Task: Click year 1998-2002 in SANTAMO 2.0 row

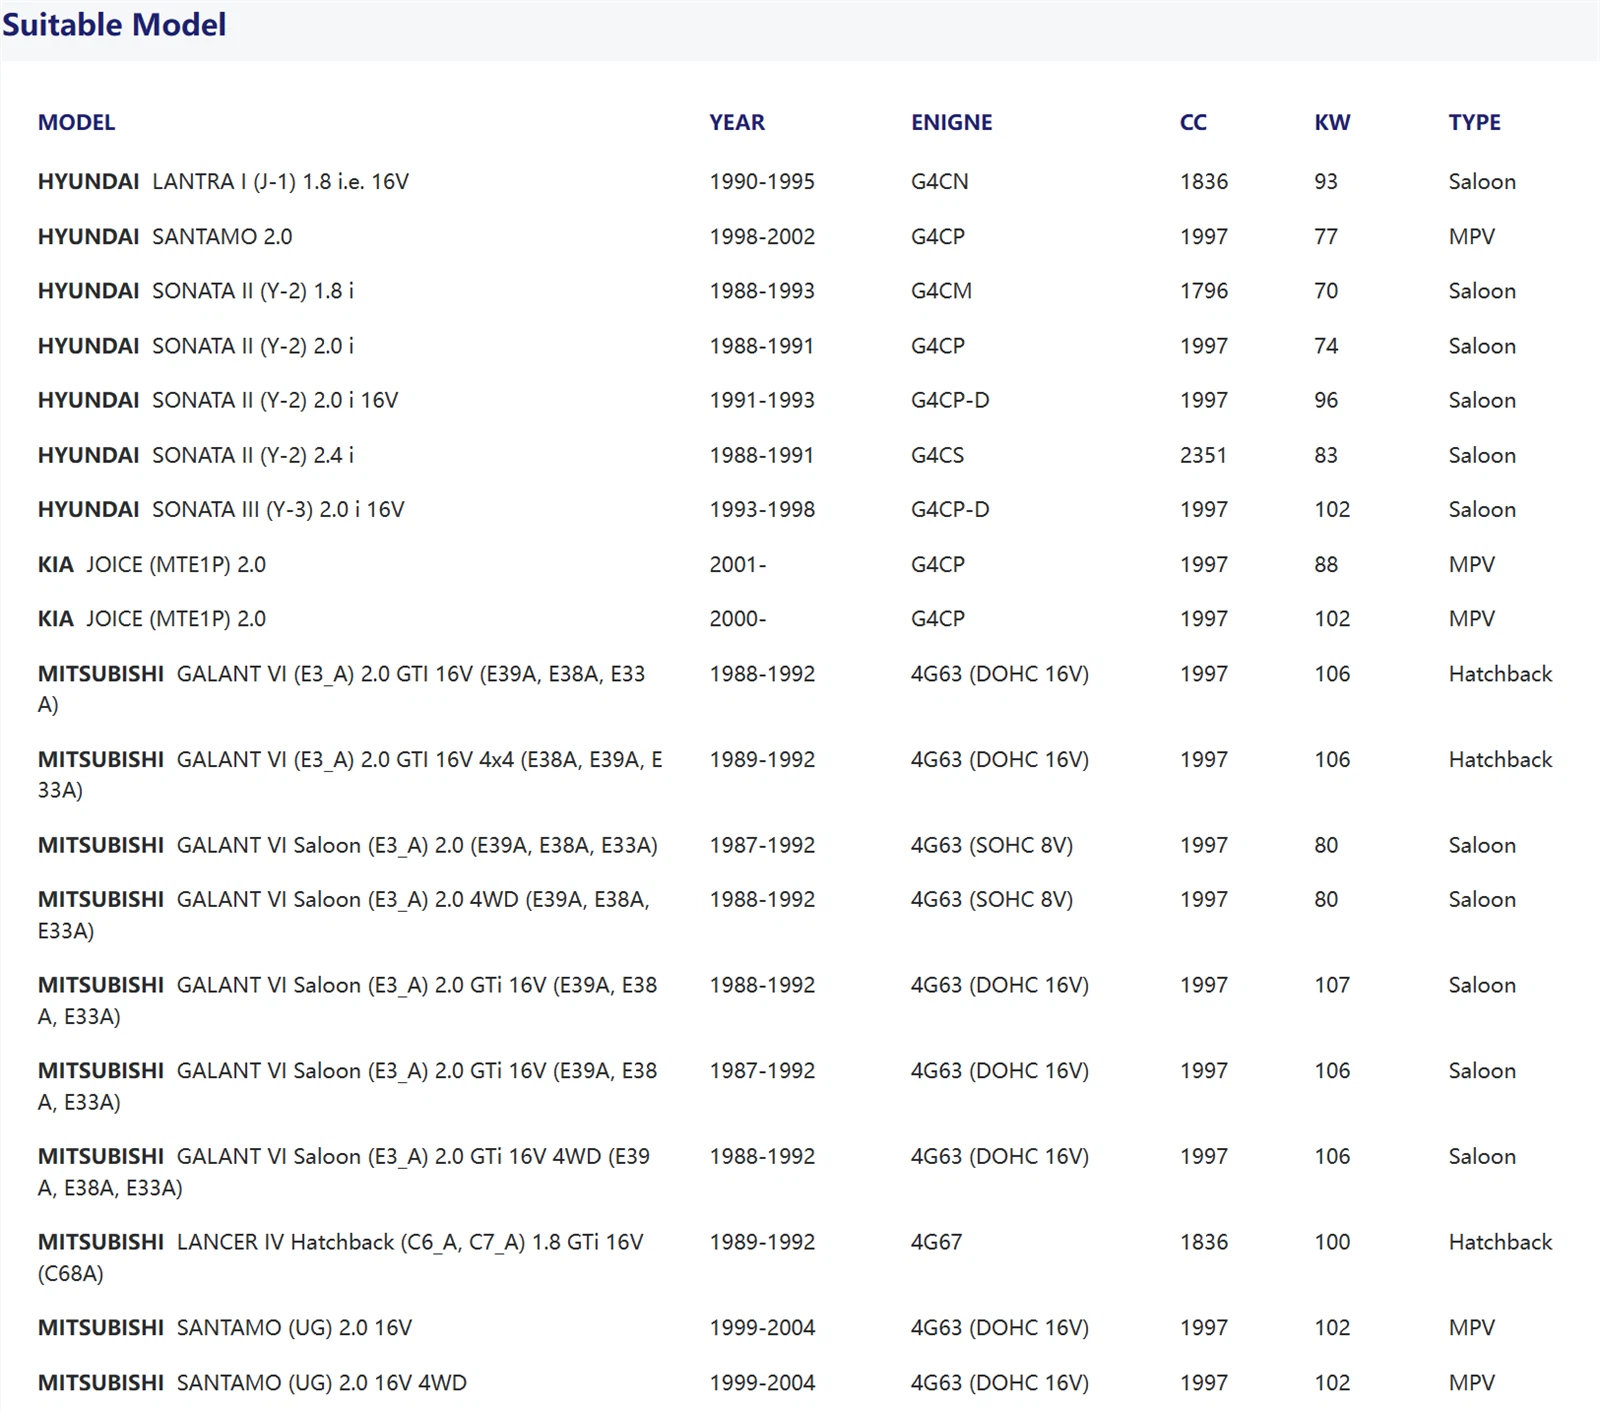Action: coord(762,236)
